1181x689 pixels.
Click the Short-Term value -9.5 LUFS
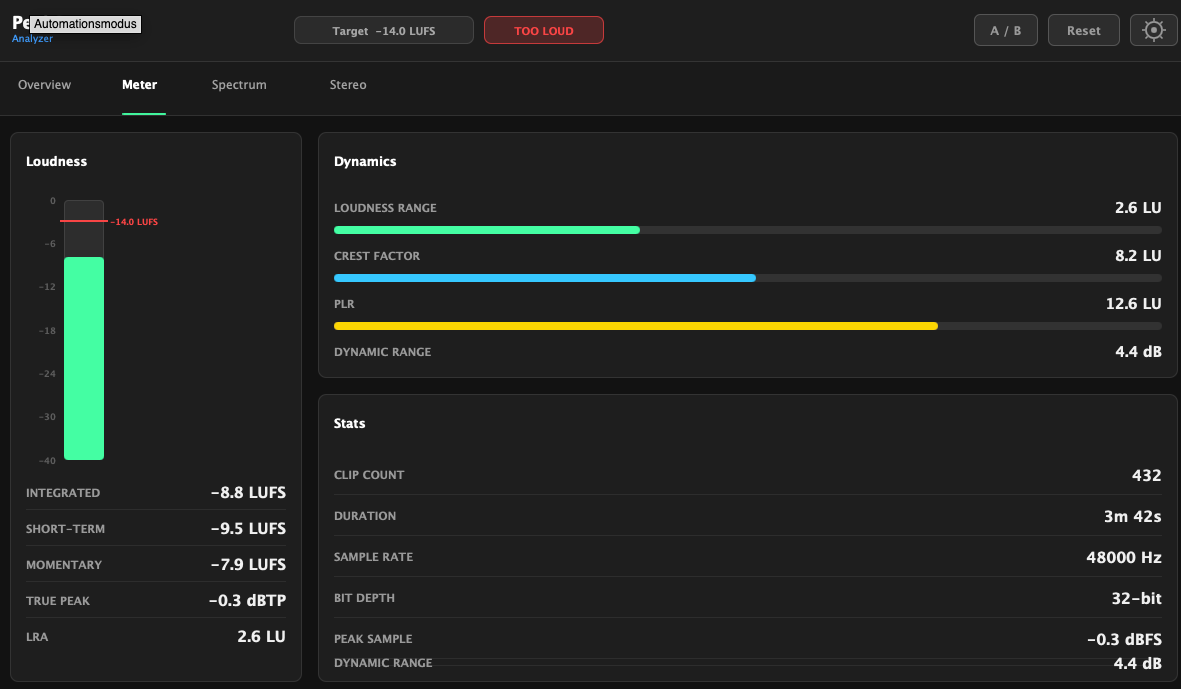248,529
